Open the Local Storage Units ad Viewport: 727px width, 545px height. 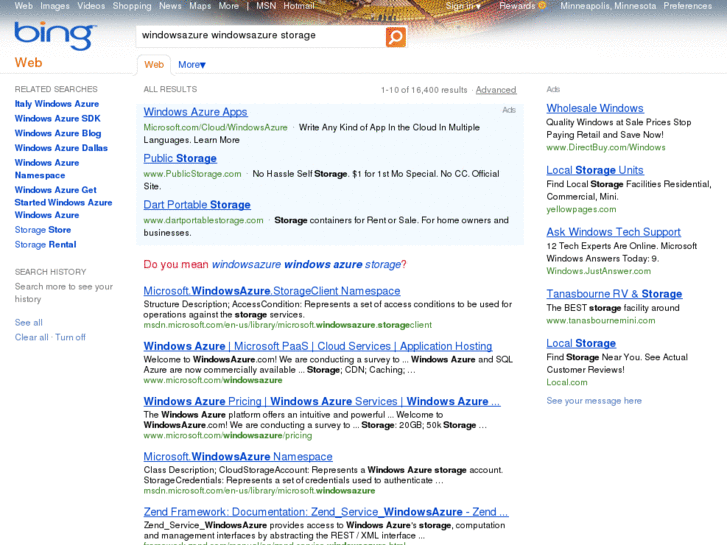tap(595, 170)
